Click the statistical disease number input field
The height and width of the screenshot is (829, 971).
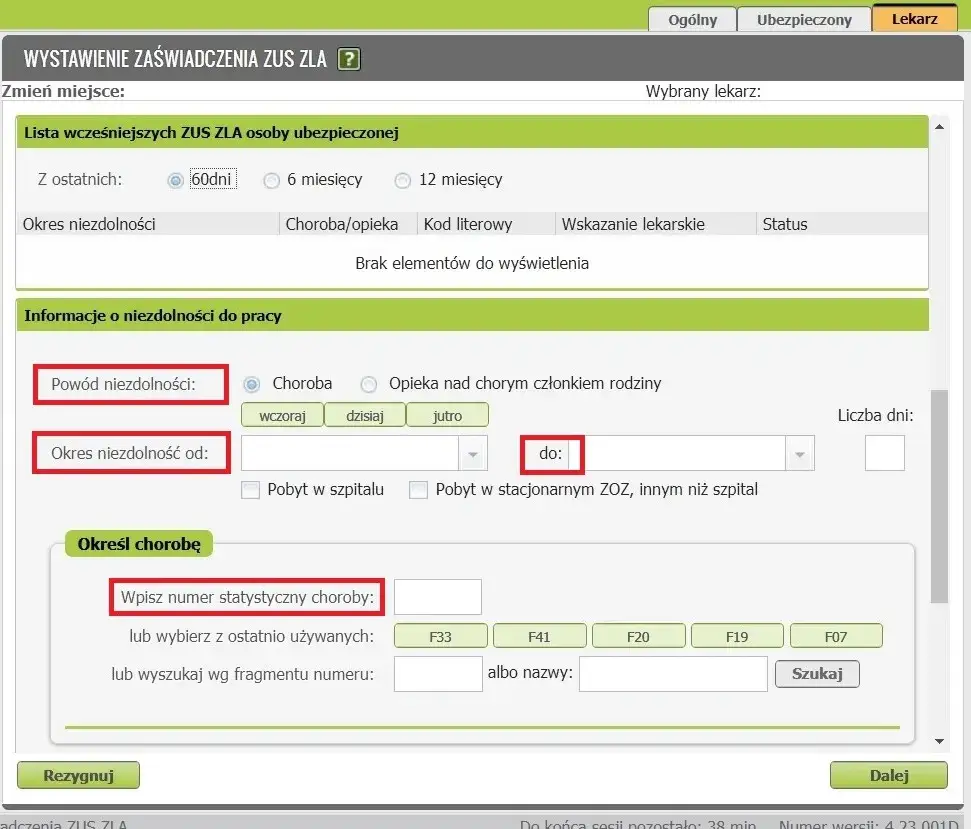[437, 597]
